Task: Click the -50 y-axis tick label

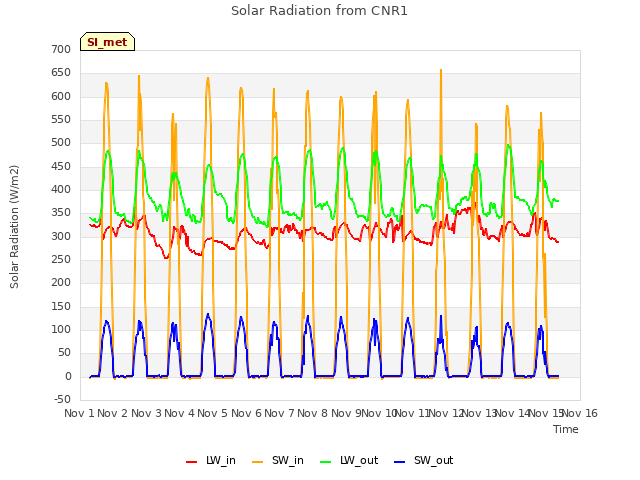Action: coord(62,399)
